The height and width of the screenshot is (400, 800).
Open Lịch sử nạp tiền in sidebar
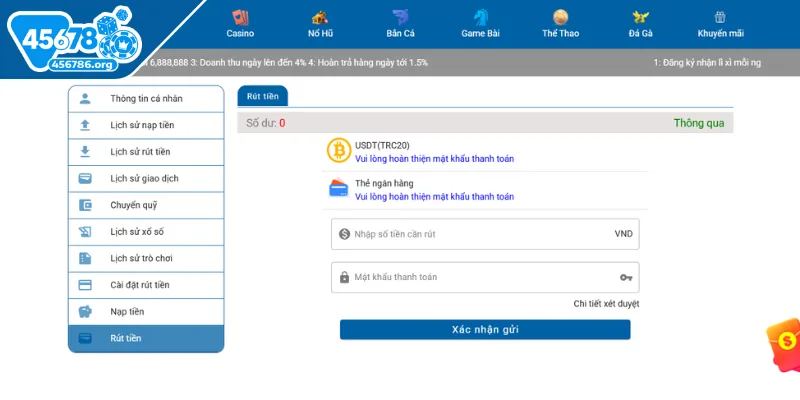pos(146,126)
